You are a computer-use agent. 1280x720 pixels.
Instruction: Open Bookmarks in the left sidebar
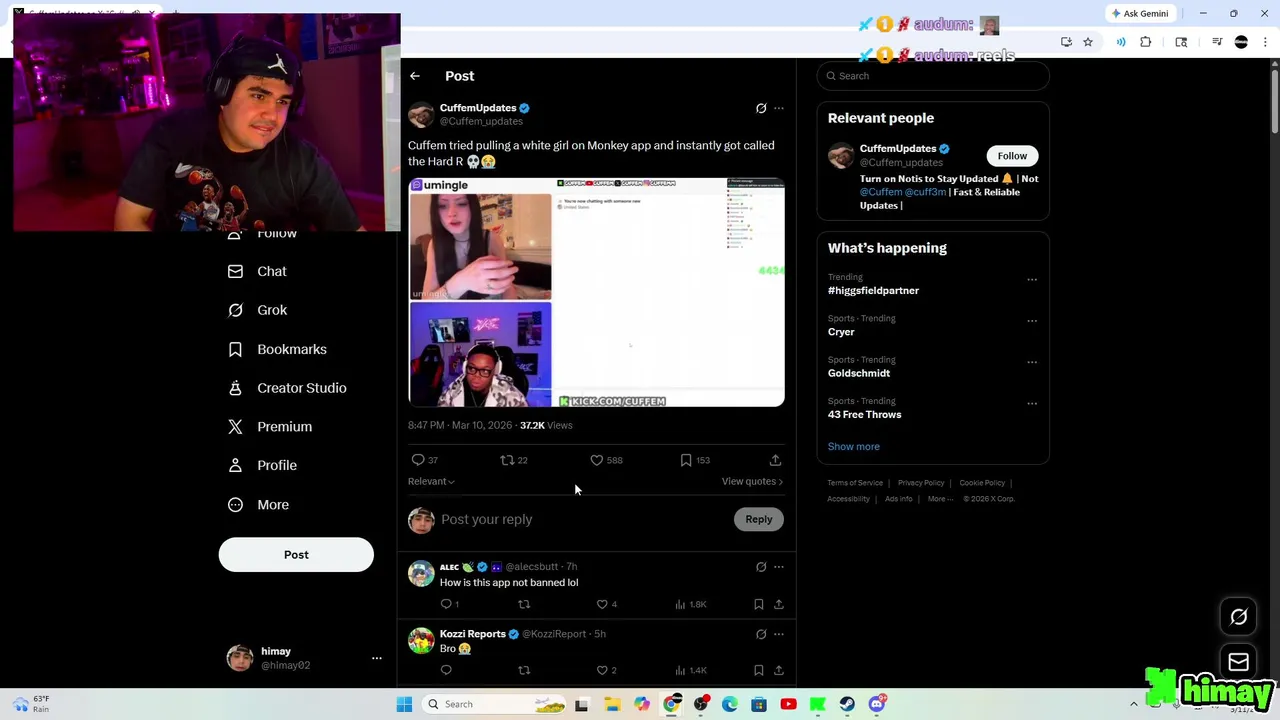click(x=277, y=349)
